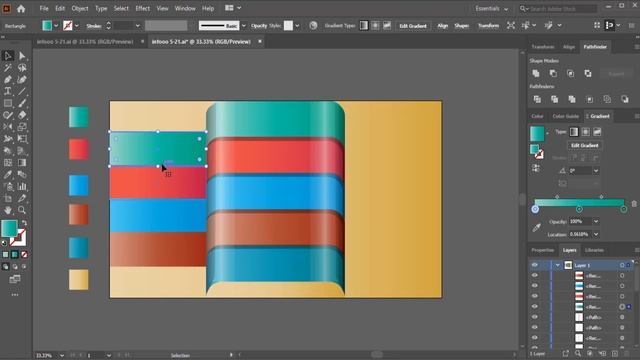Open the Object menu
Screen dimensions: 640x360
click(x=80, y=8)
